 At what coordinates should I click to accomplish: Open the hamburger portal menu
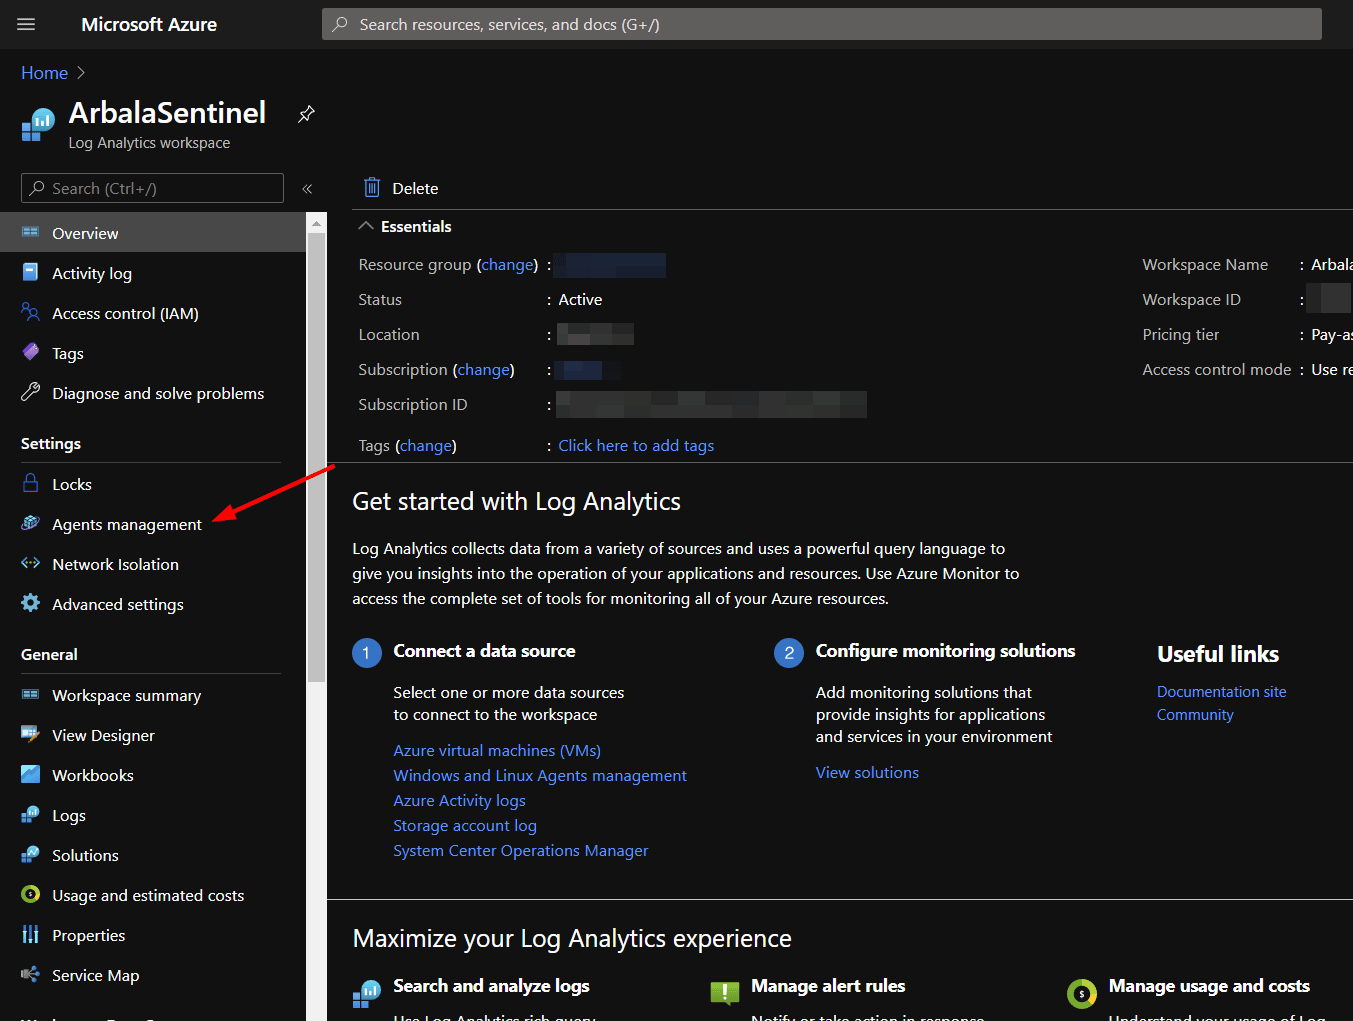coord(26,24)
